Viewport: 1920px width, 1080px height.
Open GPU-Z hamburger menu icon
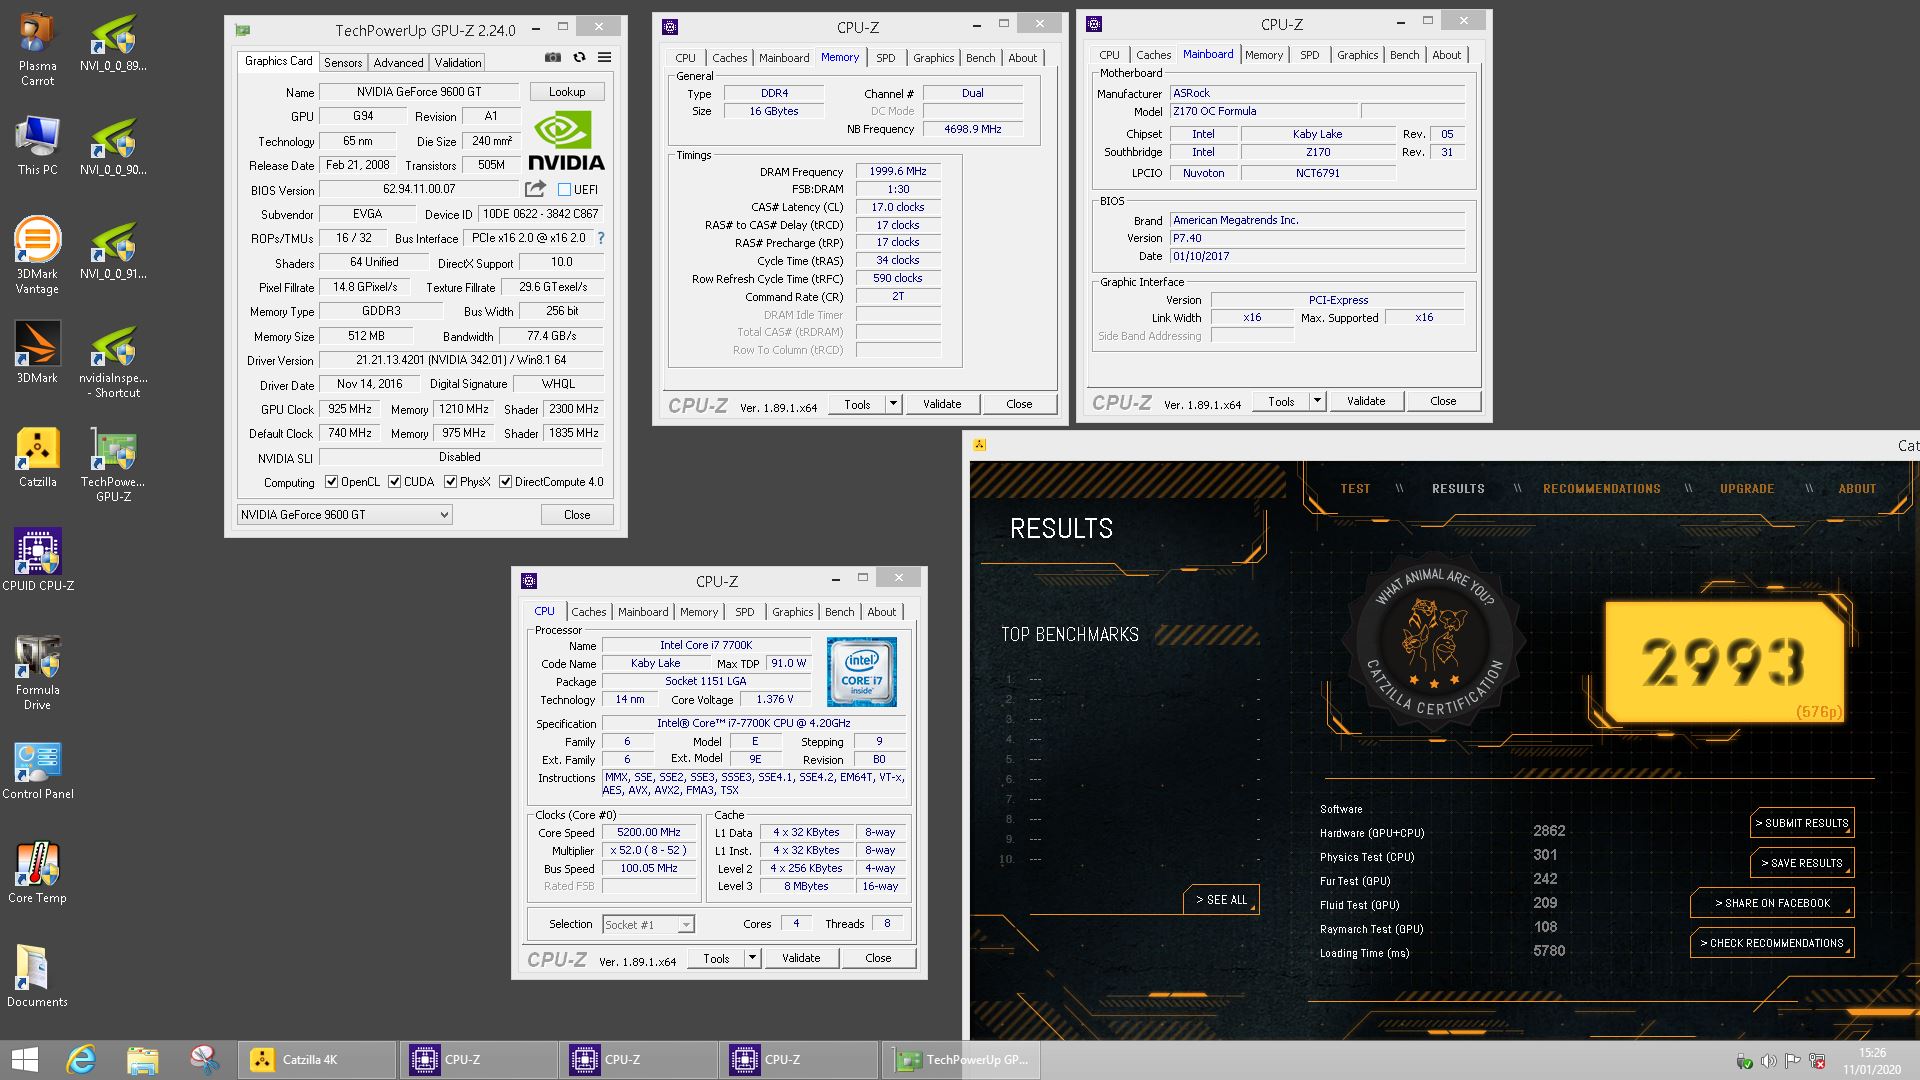pyautogui.click(x=604, y=58)
